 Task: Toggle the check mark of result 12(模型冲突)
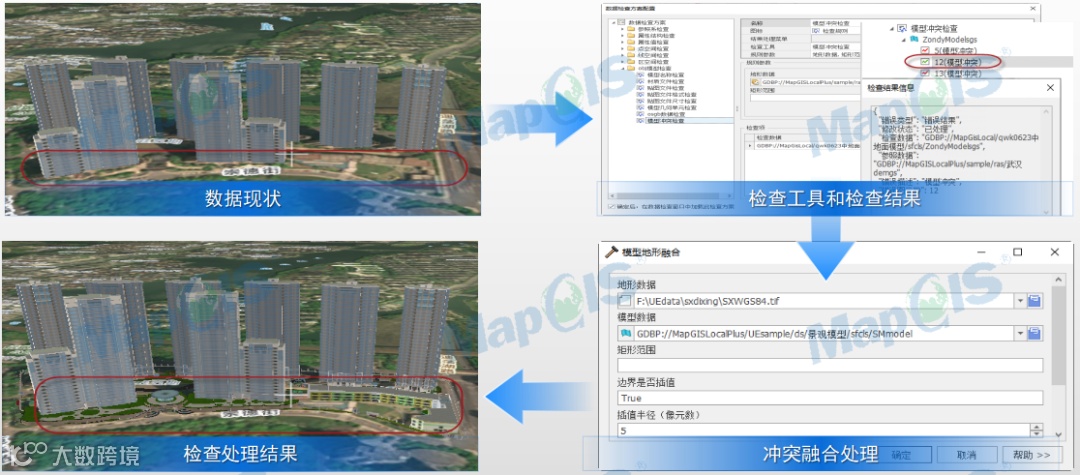926,63
